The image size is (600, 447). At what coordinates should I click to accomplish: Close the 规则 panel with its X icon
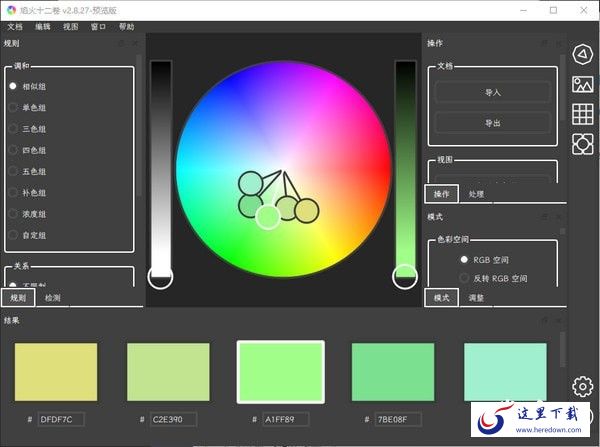136,44
